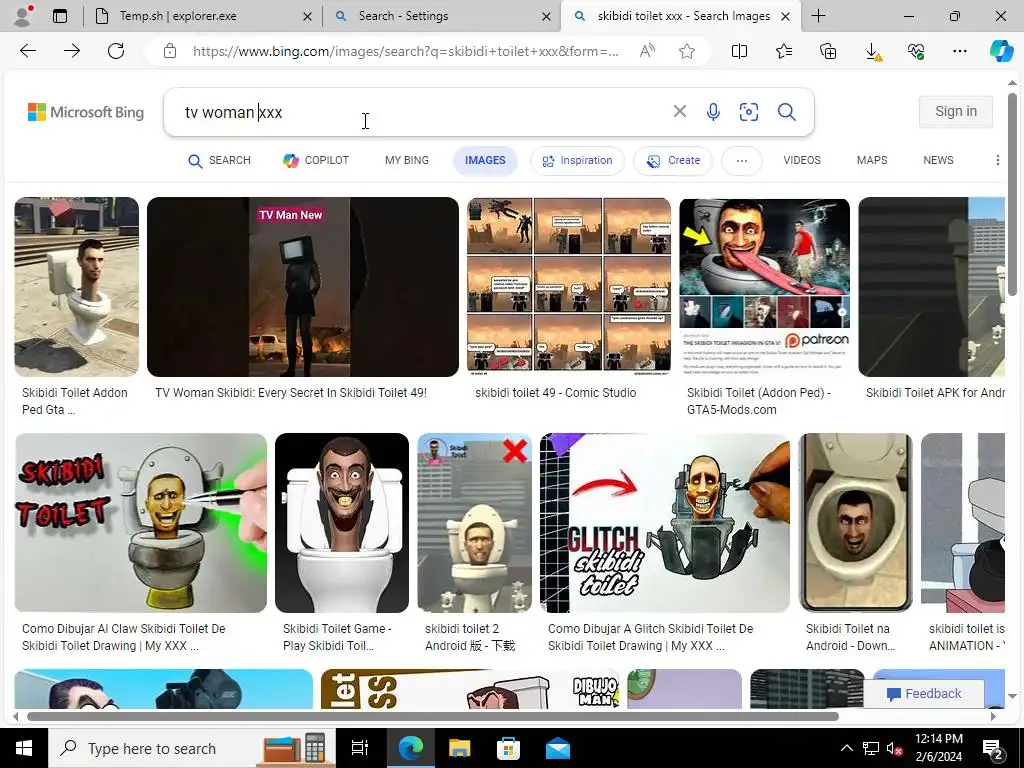Show hidden system tray icons chevron
The image size is (1024, 768).
click(846, 748)
